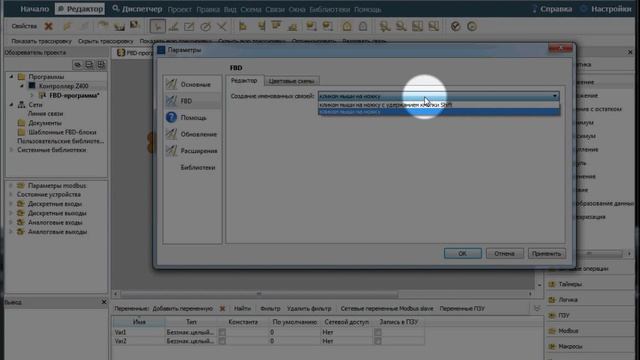
Task: Expand Дискретные входы node
Action: point(11,204)
